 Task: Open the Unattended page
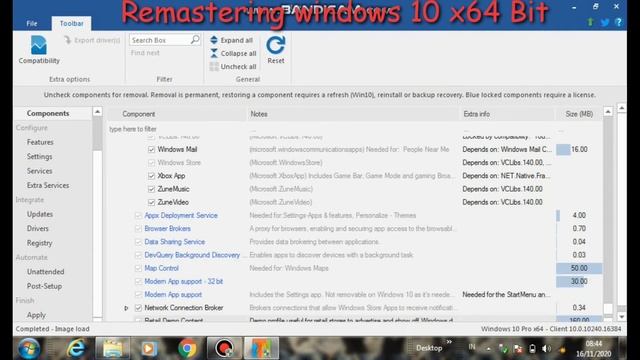[45, 272]
